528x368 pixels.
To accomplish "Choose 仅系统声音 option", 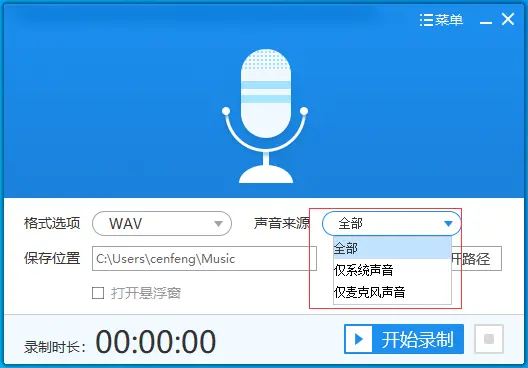I will click(x=392, y=270).
